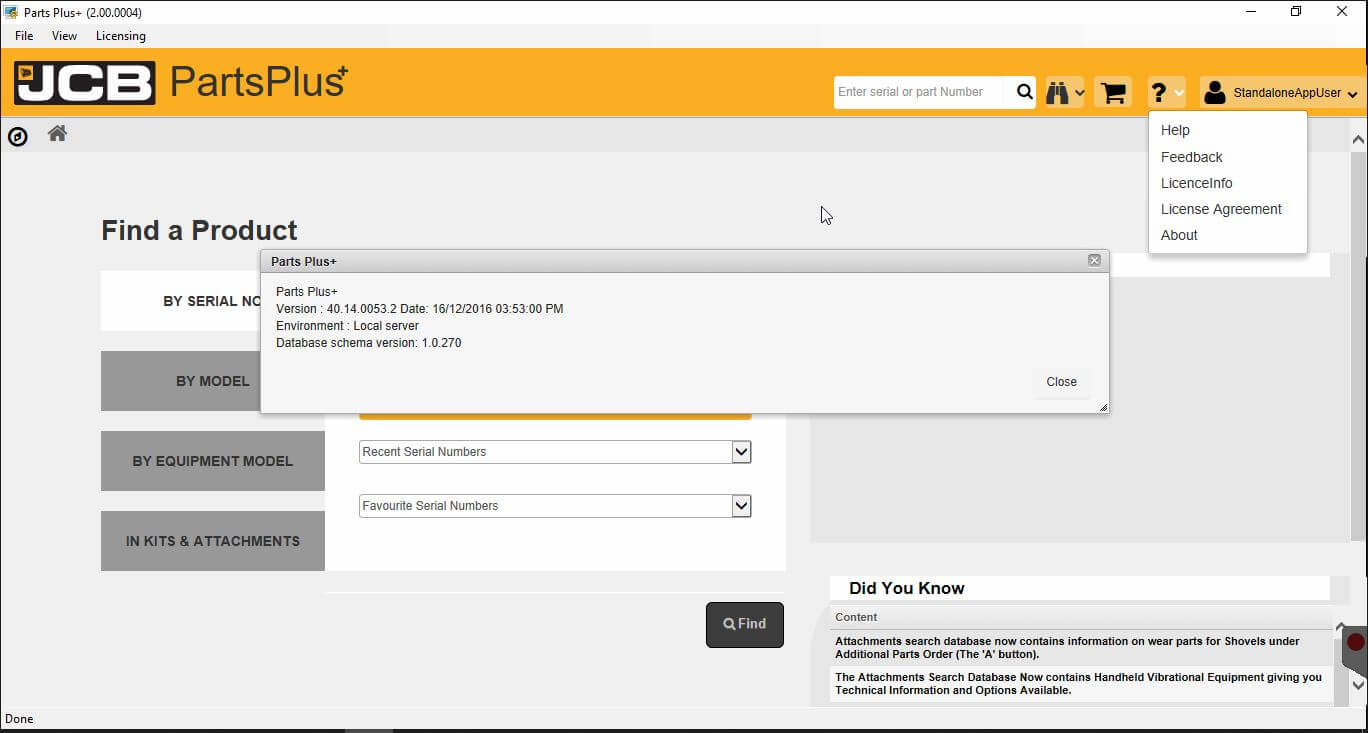Expand the Favourite Serial Numbers dropdown
Screen dimensions: 1368x733
(x=741, y=506)
